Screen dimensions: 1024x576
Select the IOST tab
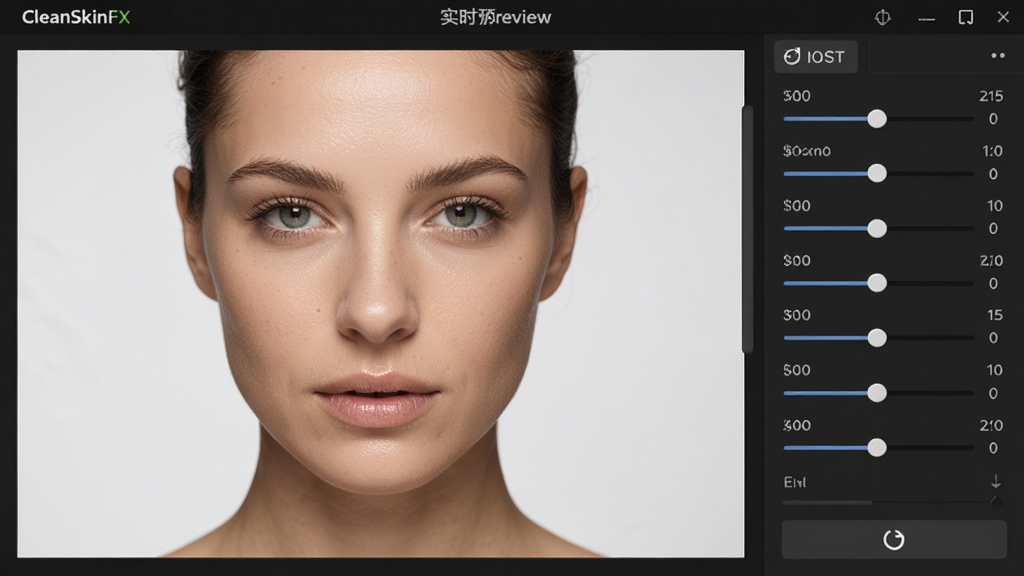[x=816, y=57]
